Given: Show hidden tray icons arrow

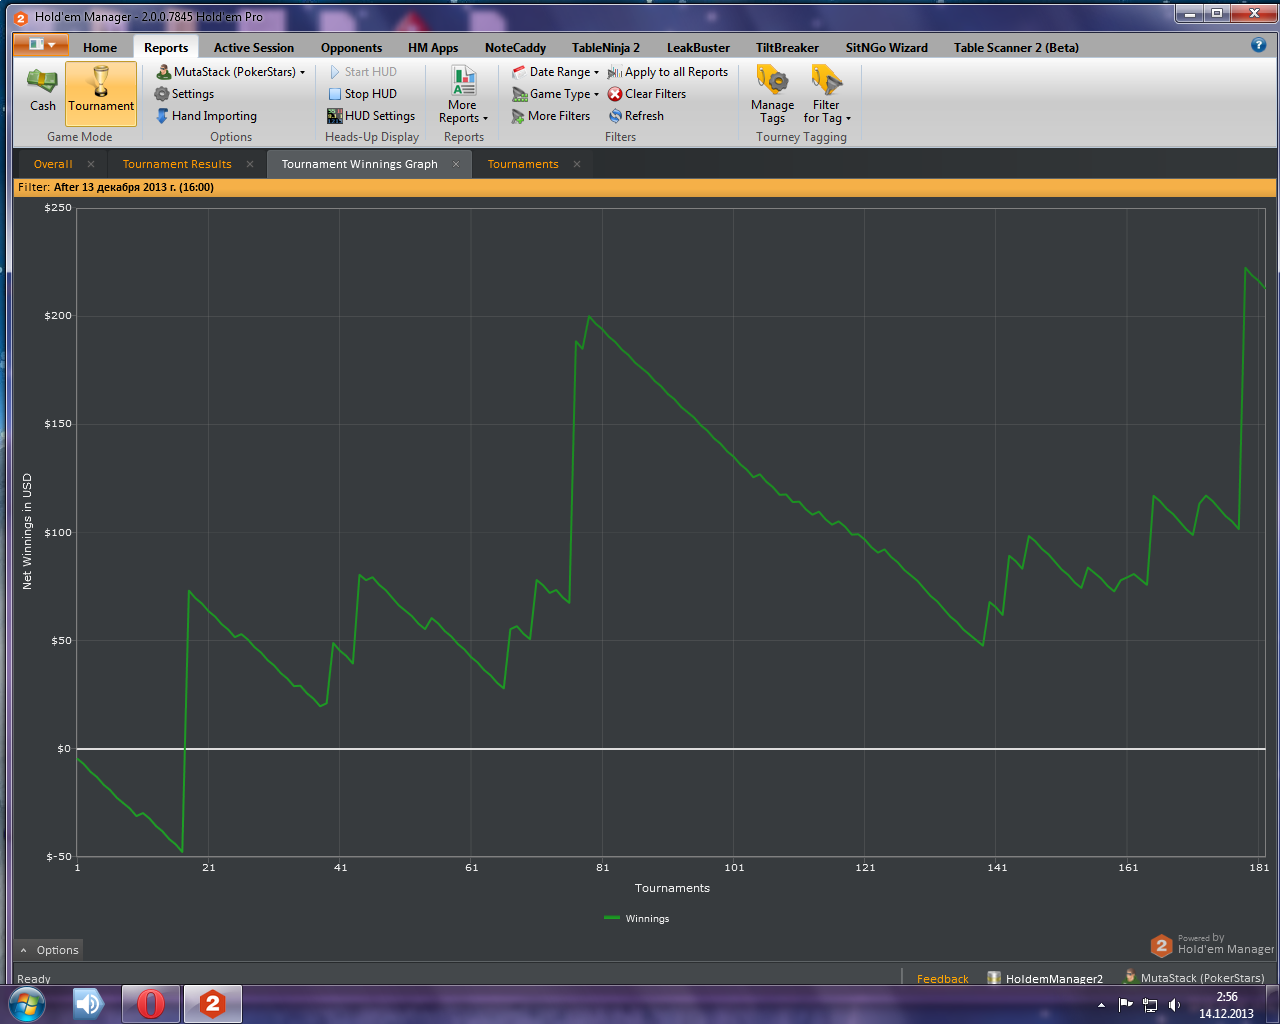Looking at the screenshot, I should (x=1101, y=1005).
